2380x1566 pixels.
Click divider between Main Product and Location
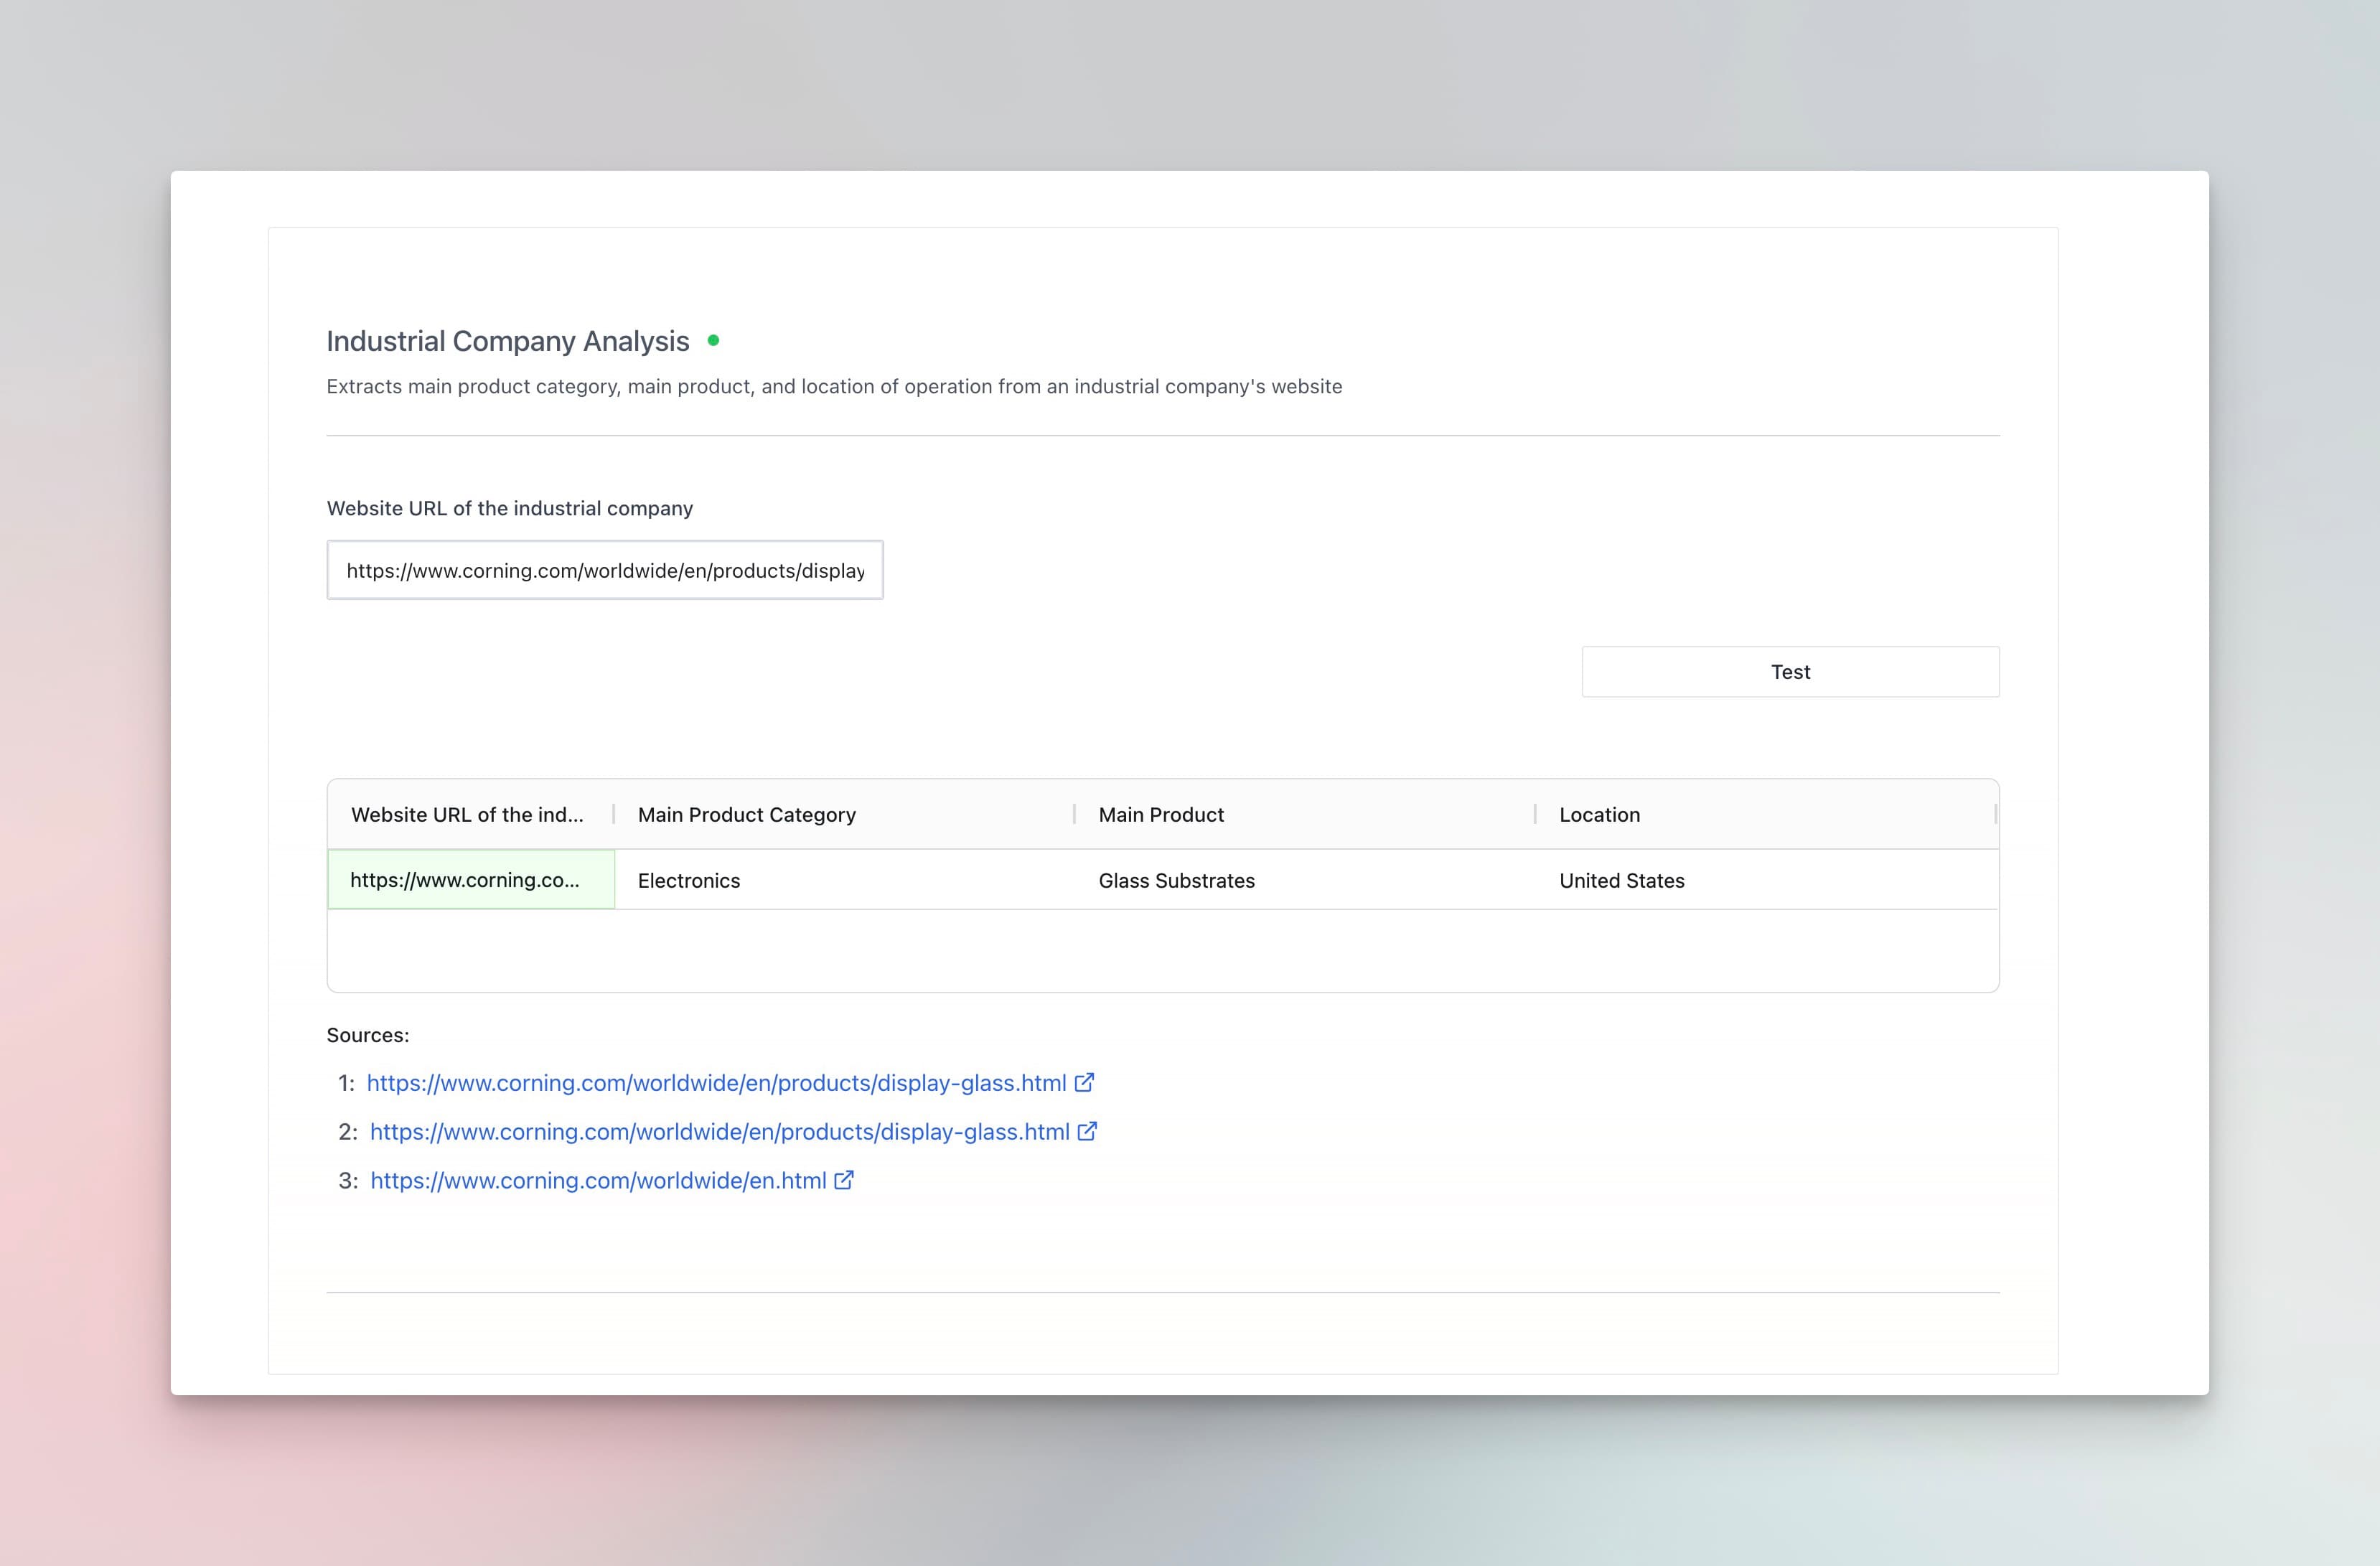[x=1535, y=814]
